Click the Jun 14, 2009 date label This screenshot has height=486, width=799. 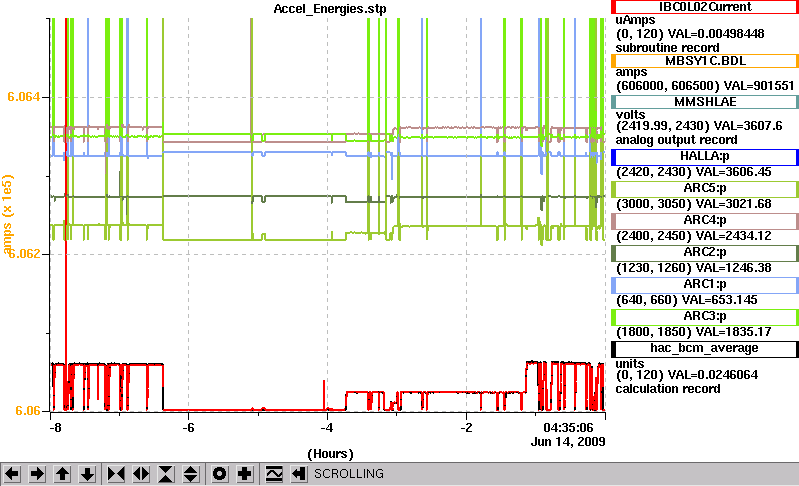[568, 442]
